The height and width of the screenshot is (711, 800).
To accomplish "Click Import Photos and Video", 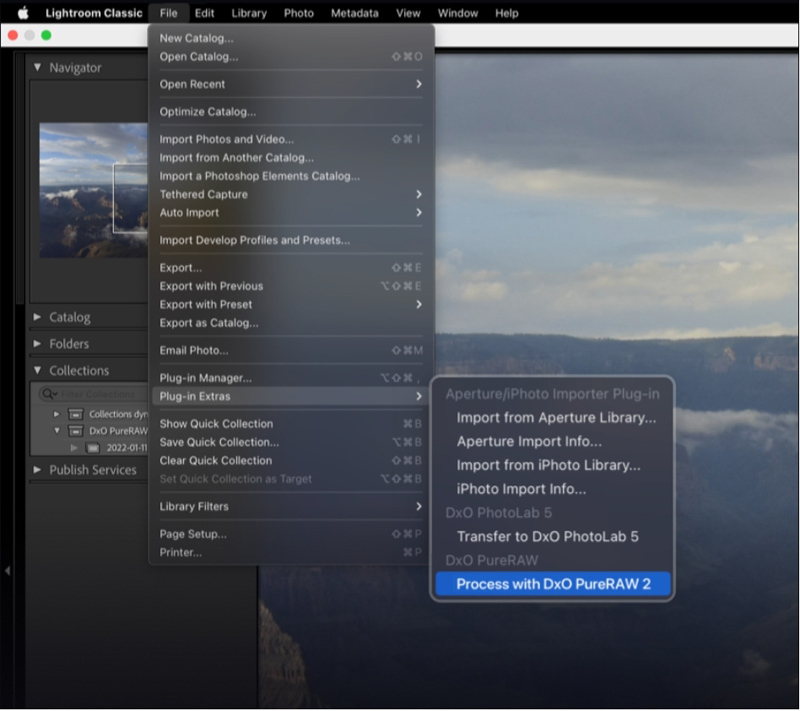I will click(x=227, y=139).
